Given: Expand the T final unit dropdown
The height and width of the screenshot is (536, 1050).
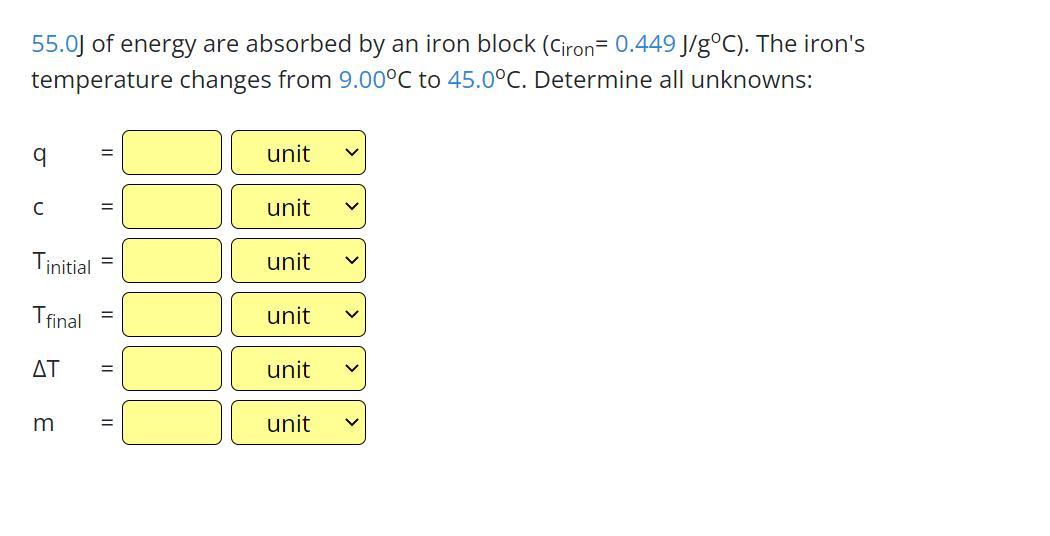Looking at the screenshot, I should (x=298, y=315).
